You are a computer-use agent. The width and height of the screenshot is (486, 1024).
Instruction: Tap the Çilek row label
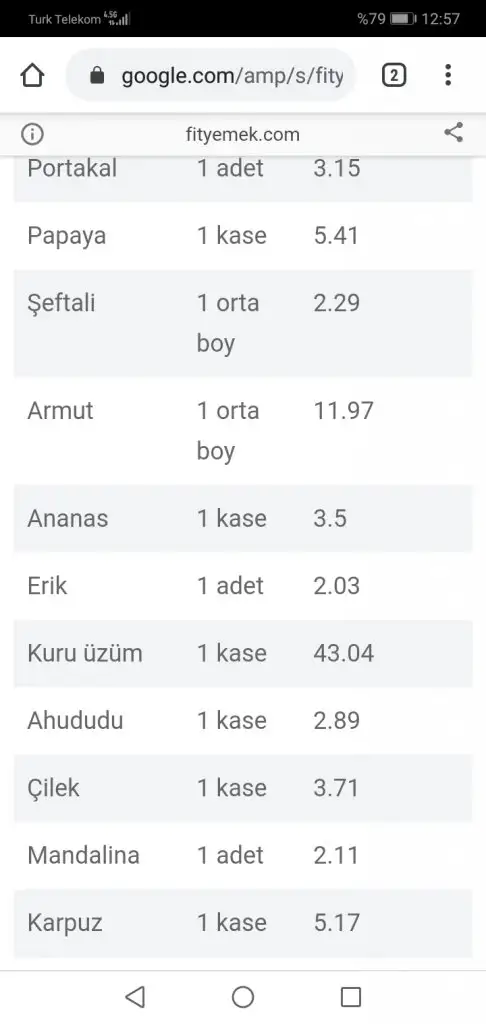pos(53,788)
